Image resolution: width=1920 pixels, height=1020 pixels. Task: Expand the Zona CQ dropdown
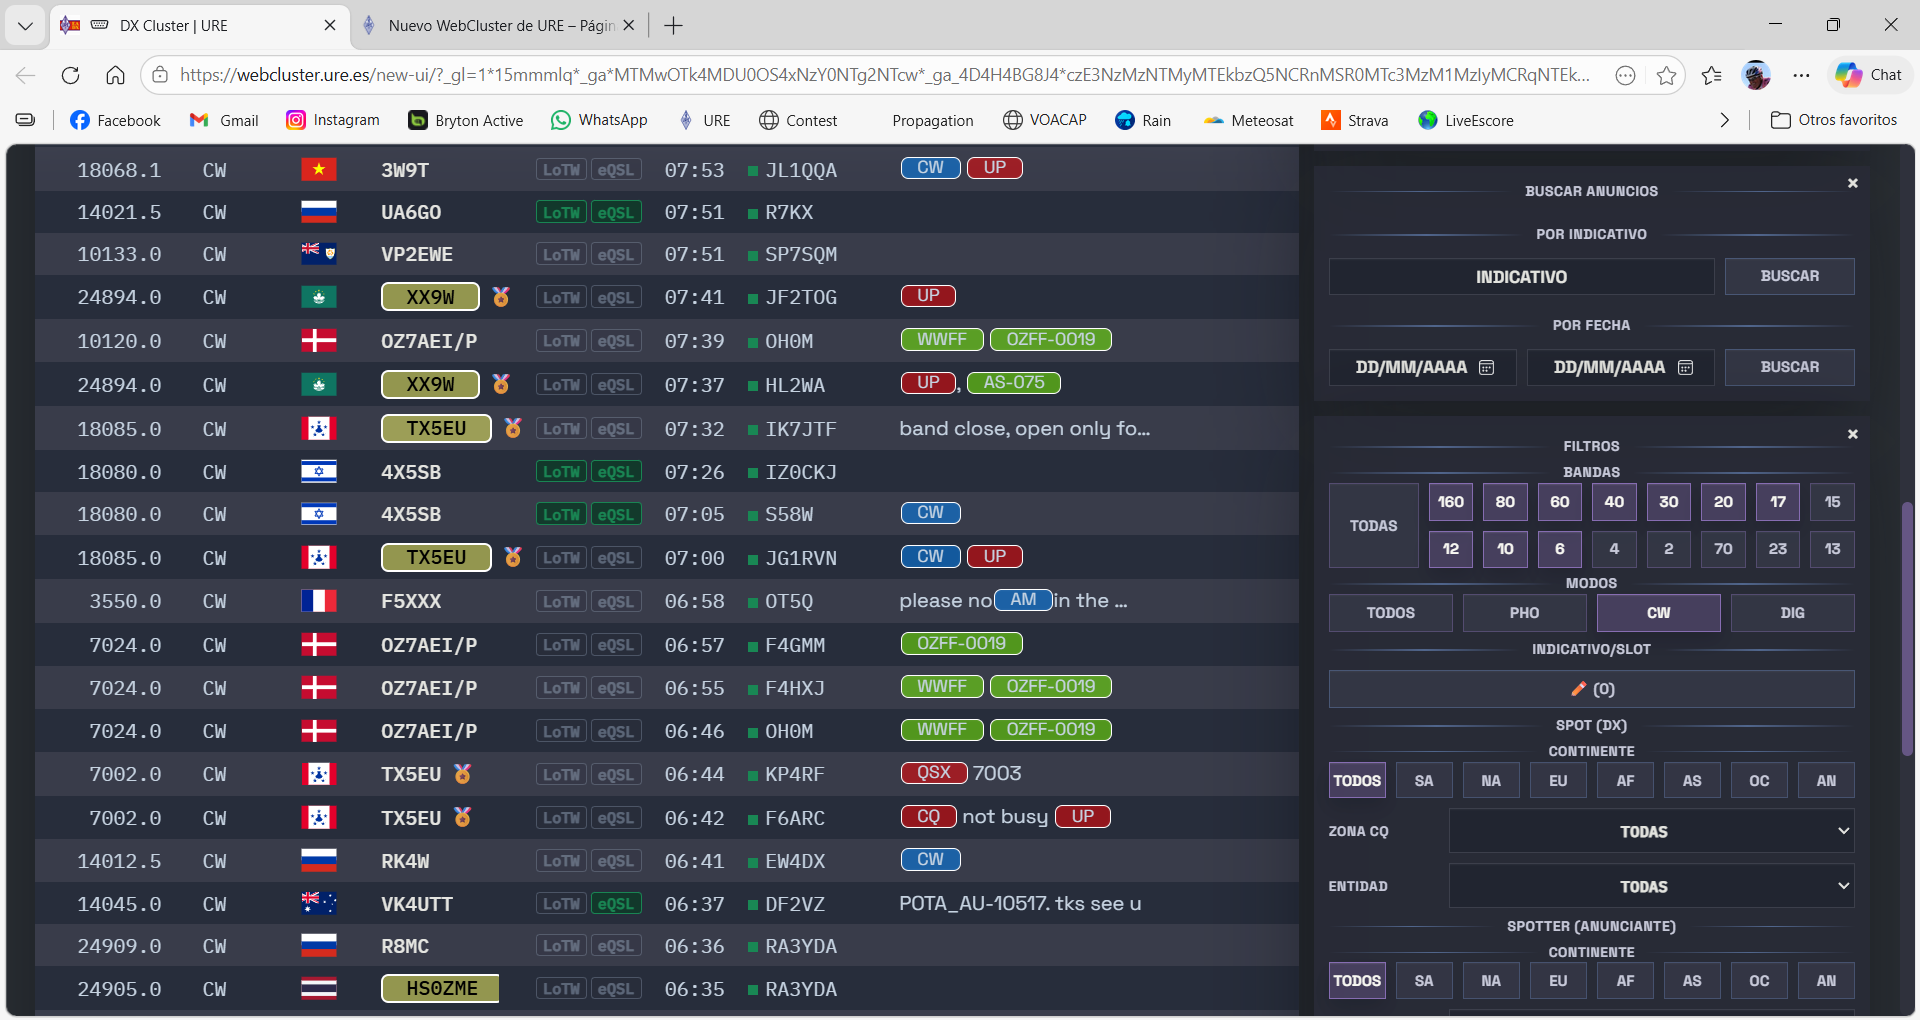pos(1651,831)
